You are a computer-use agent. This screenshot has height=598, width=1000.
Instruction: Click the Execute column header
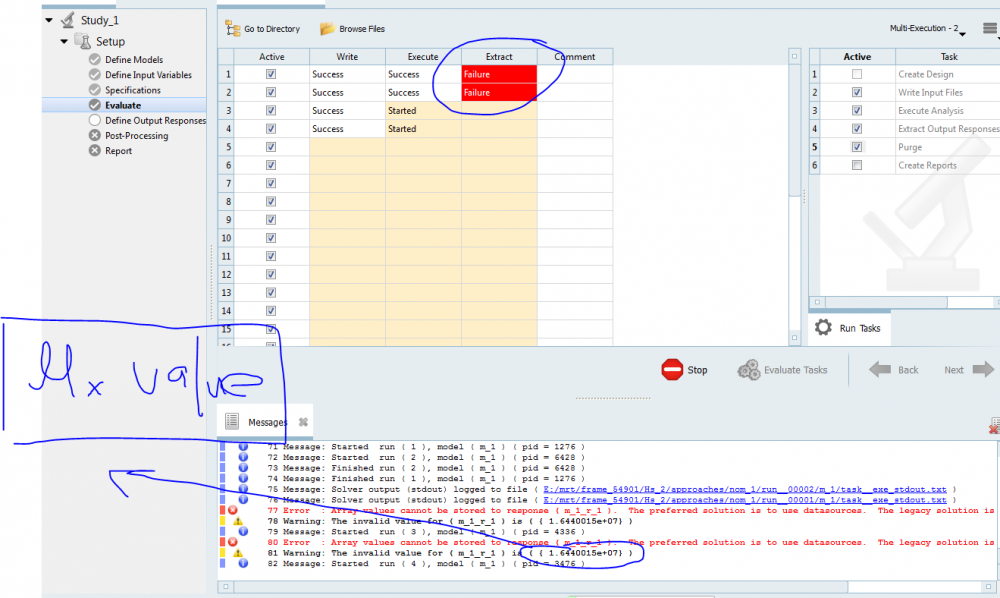pyautogui.click(x=423, y=57)
